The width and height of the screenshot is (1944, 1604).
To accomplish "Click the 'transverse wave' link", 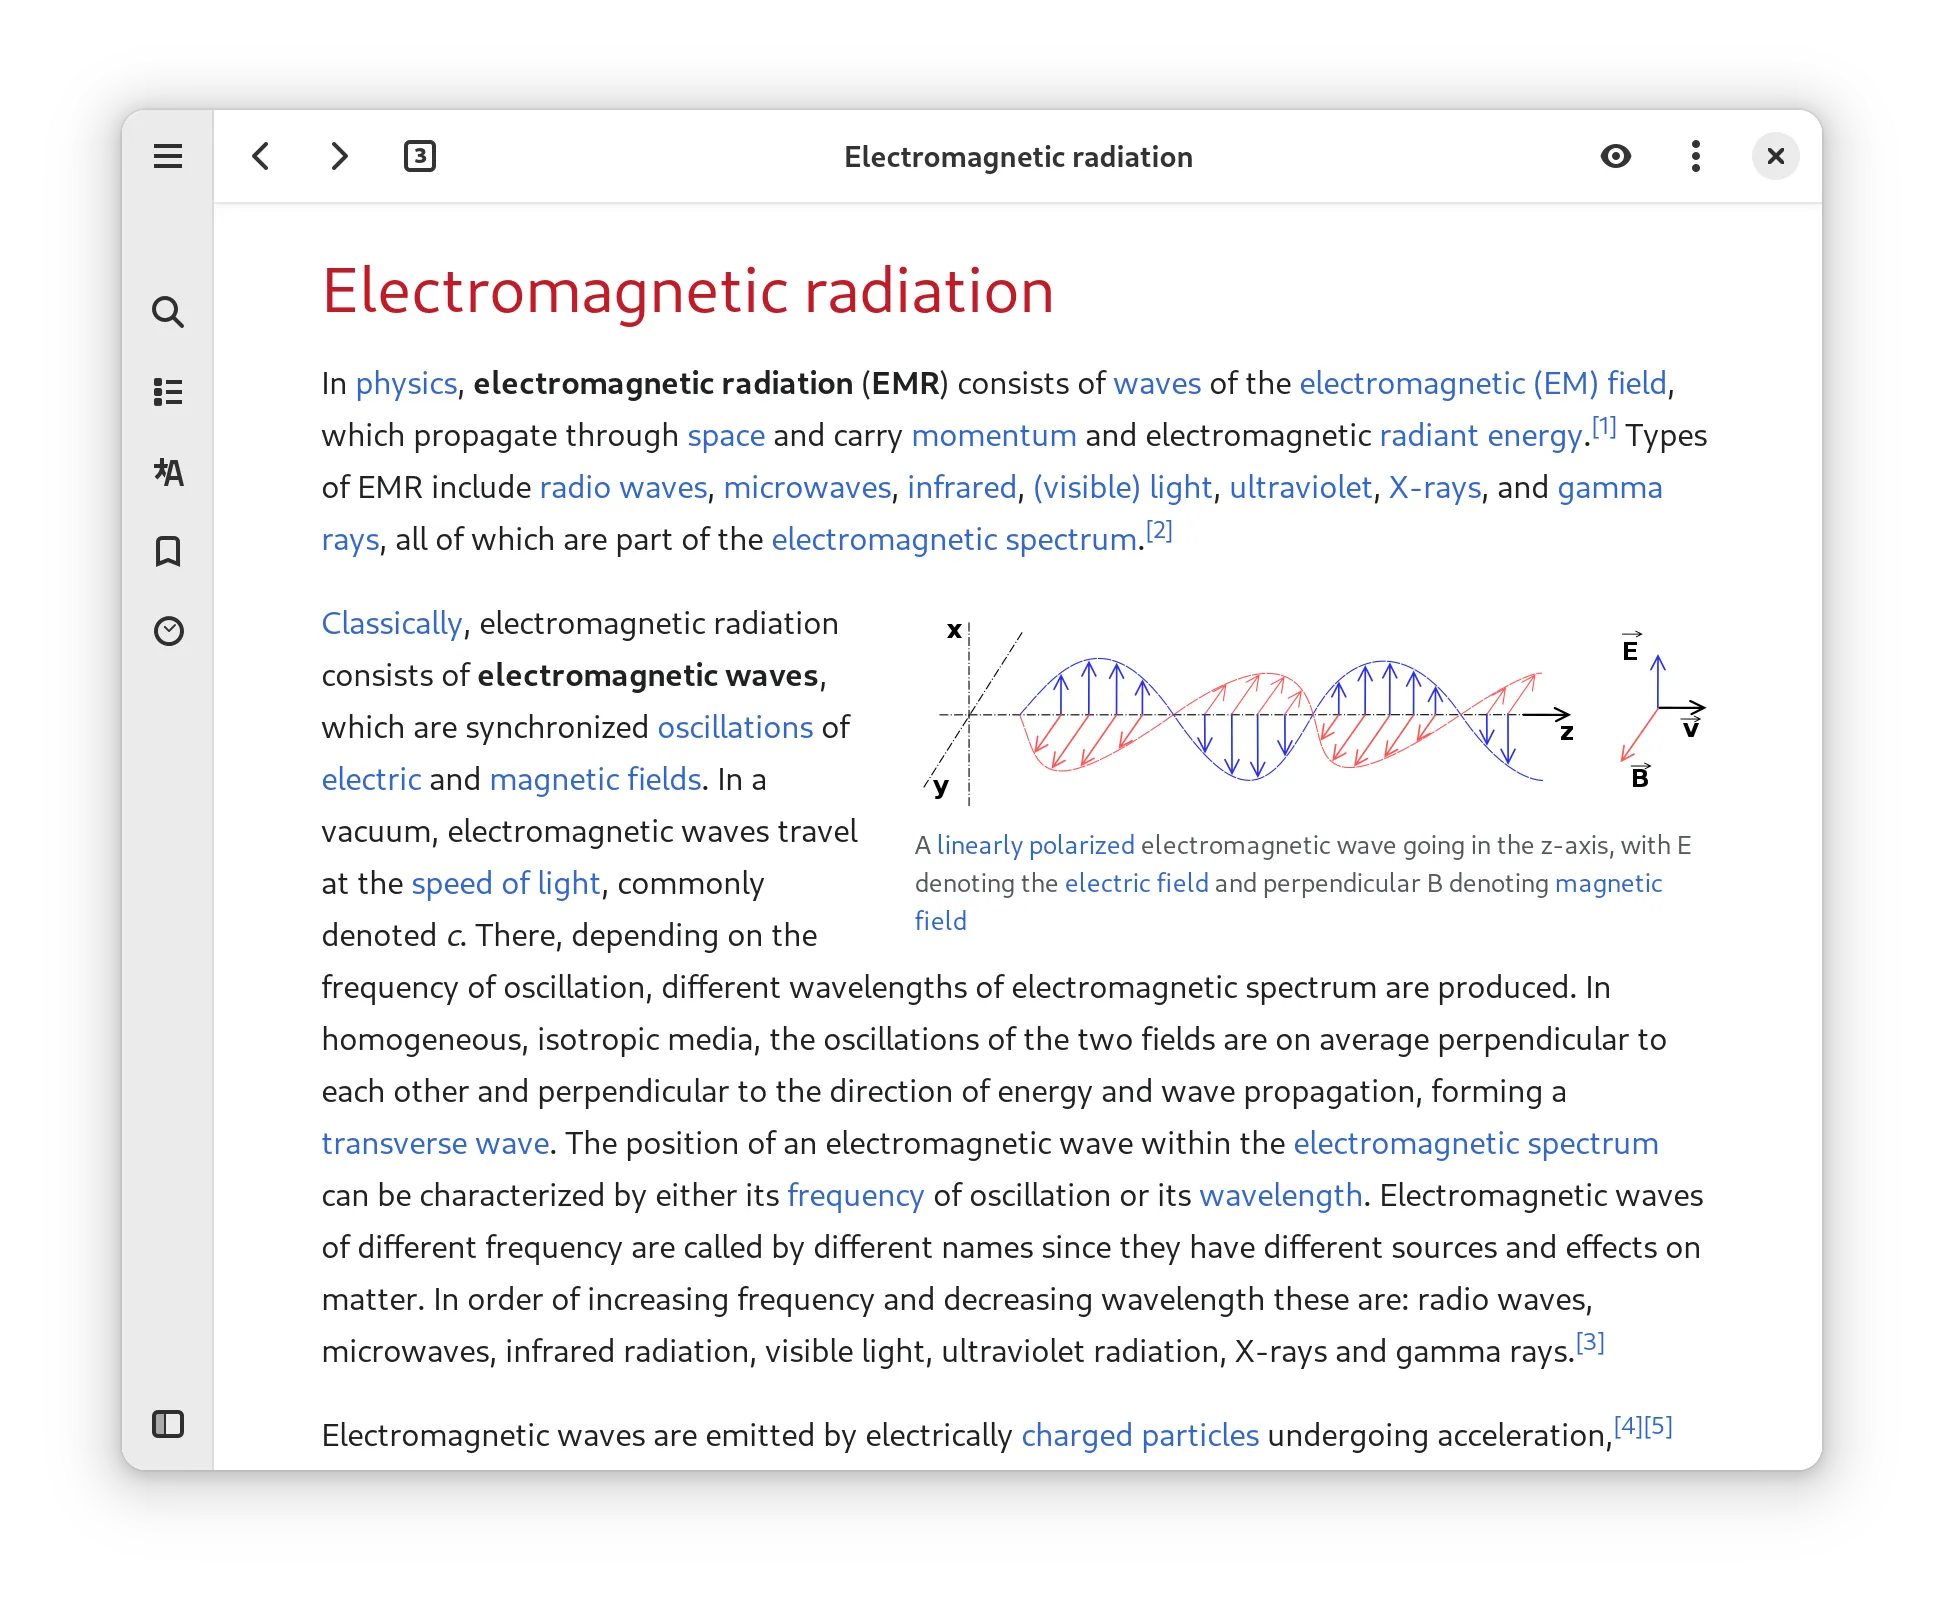I will point(435,1144).
